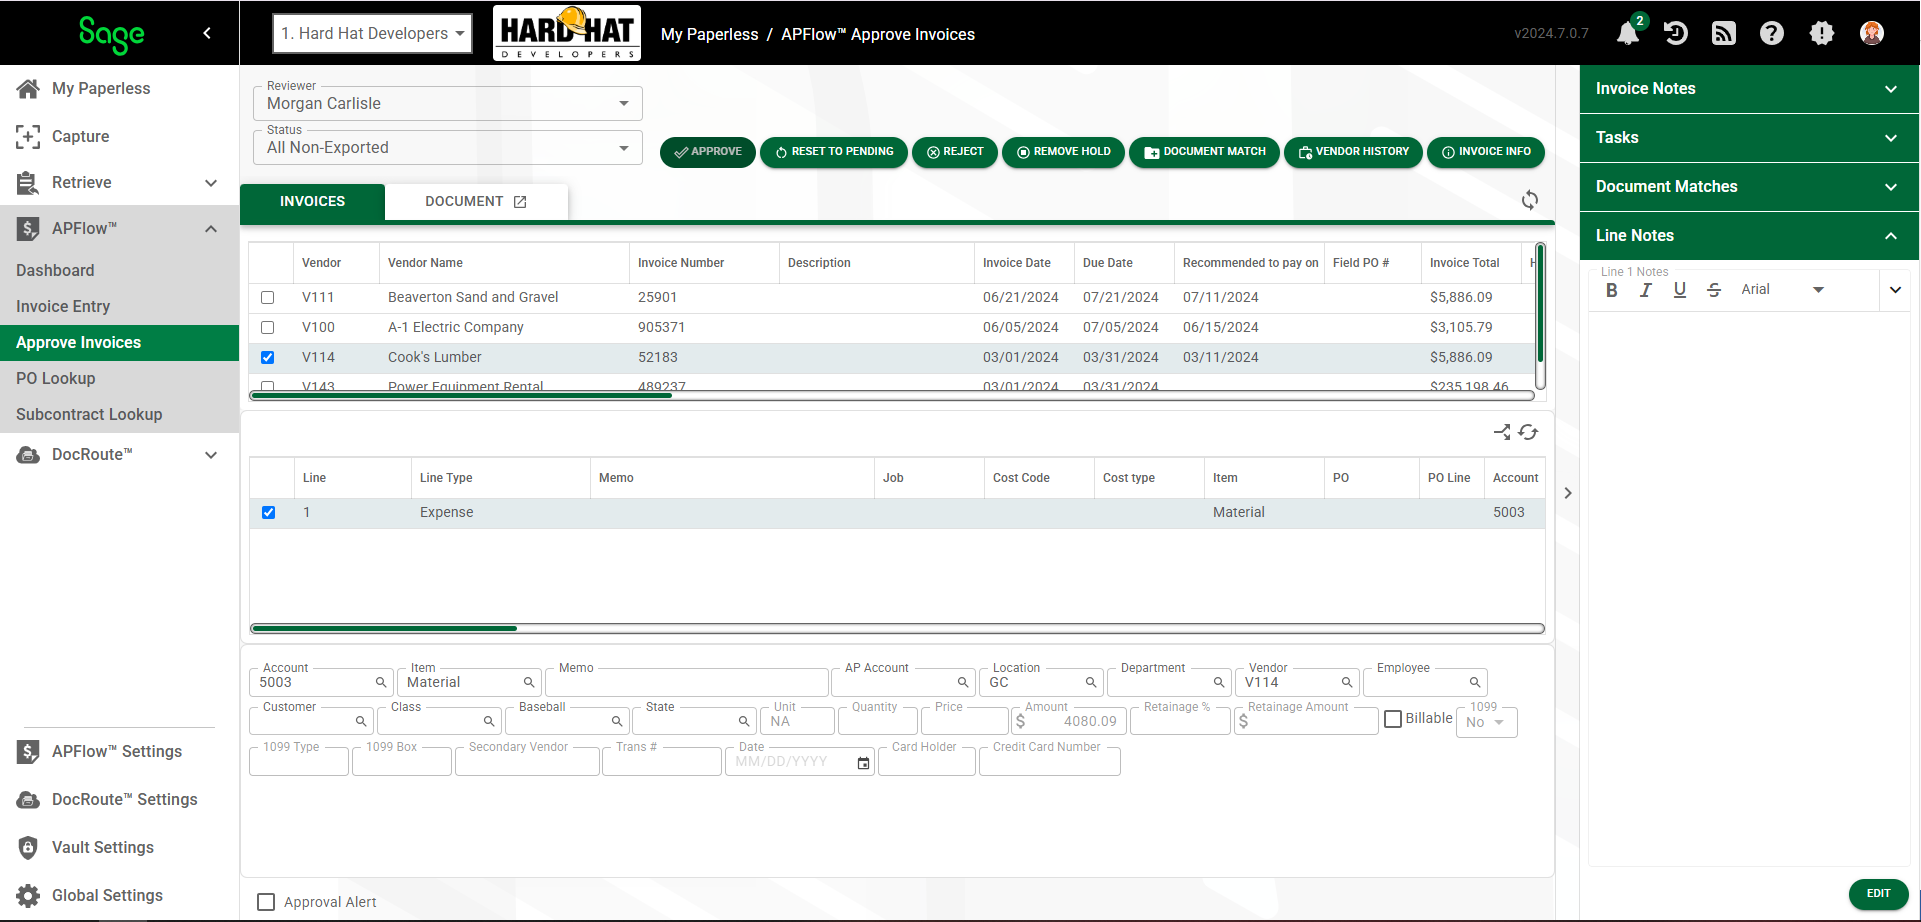Refresh the invoices list
The width and height of the screenshot is (1921, 922).
pos(1530,200)
